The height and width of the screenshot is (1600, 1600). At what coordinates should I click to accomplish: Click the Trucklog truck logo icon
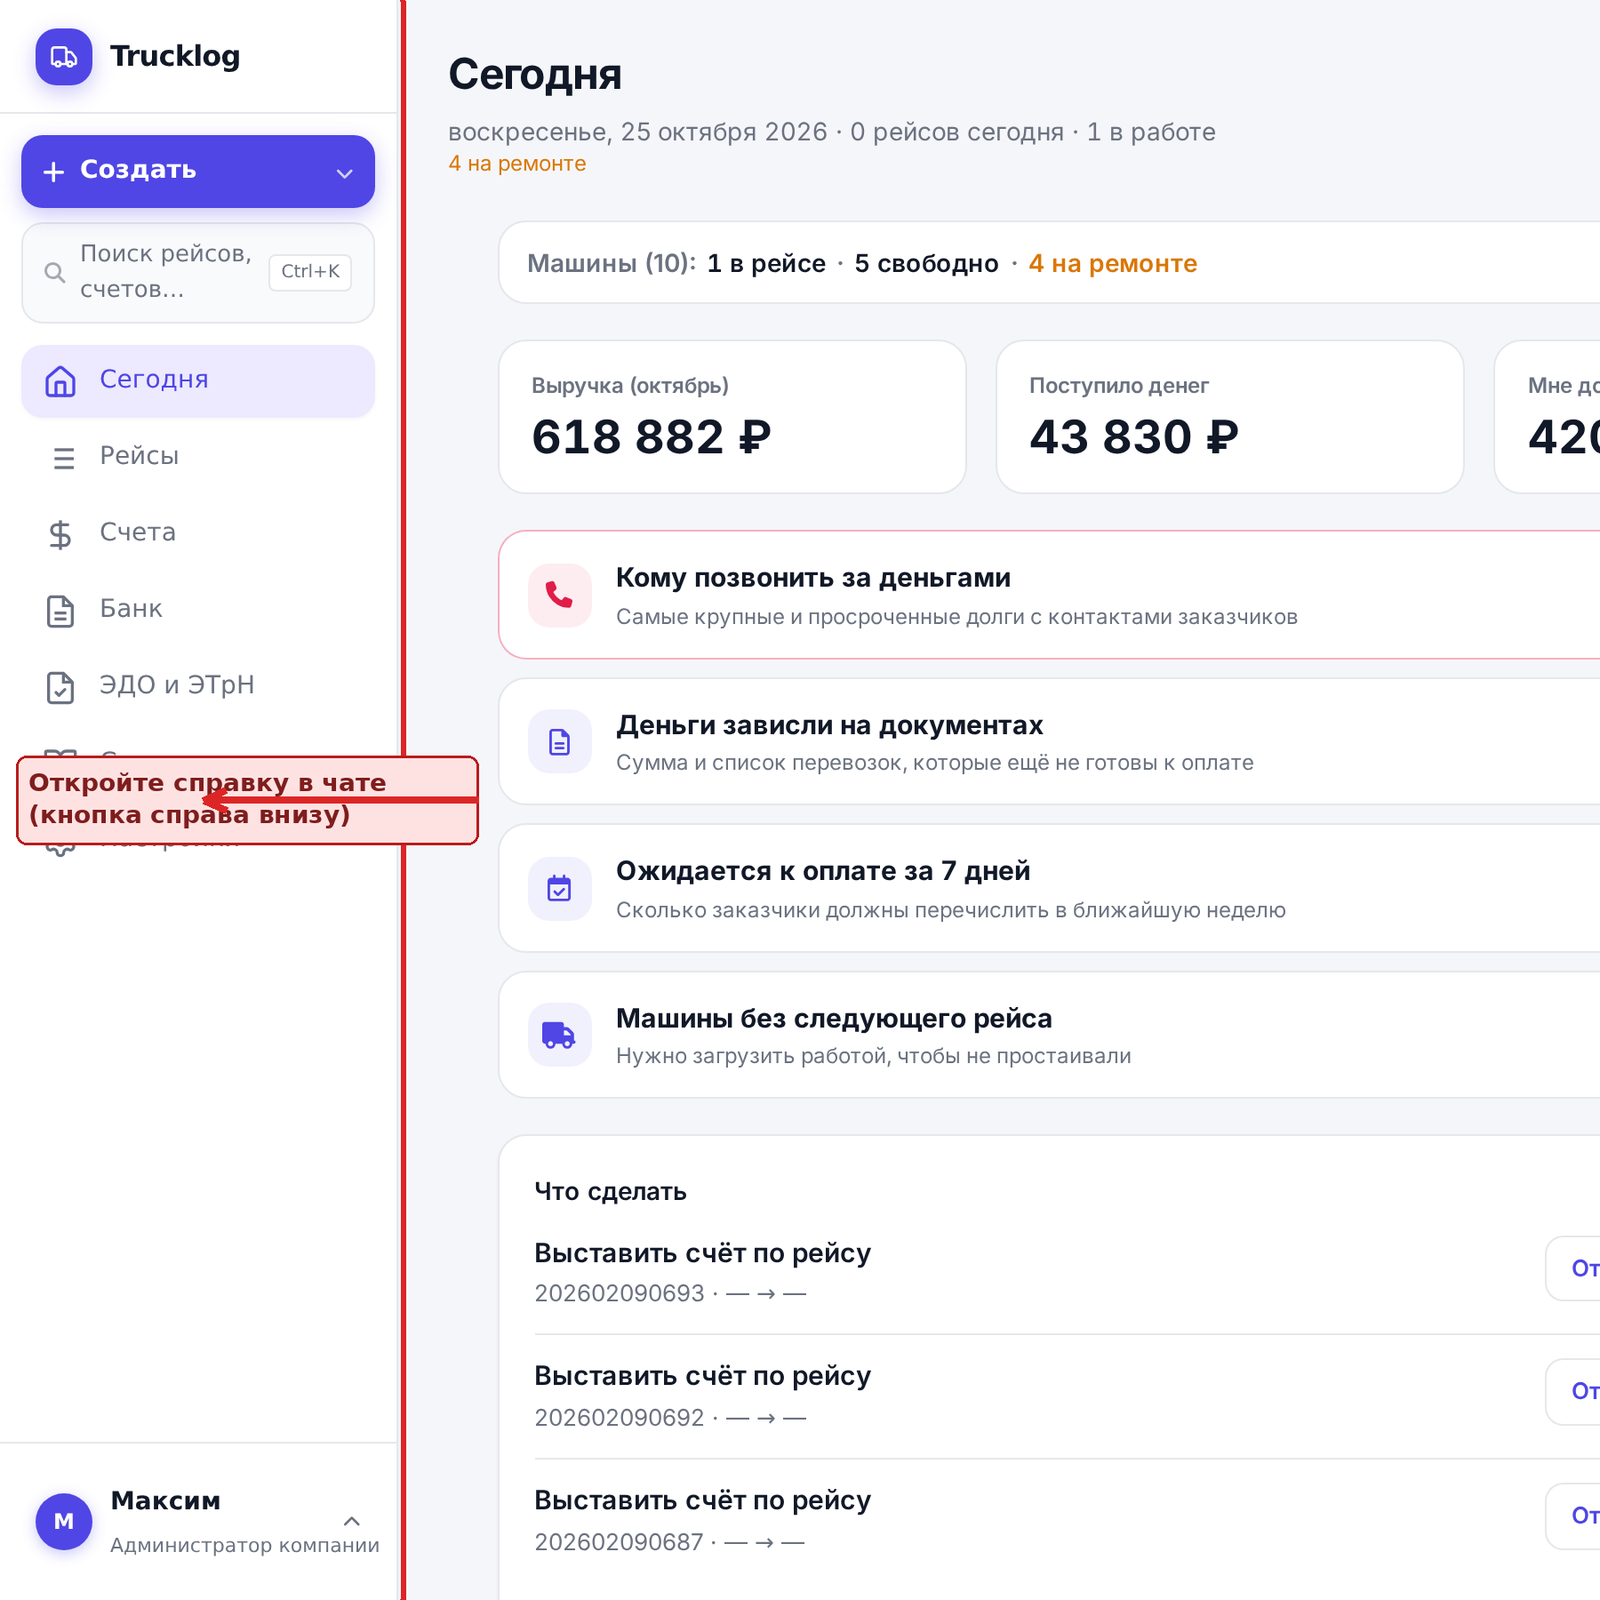[x=64, y=57]
